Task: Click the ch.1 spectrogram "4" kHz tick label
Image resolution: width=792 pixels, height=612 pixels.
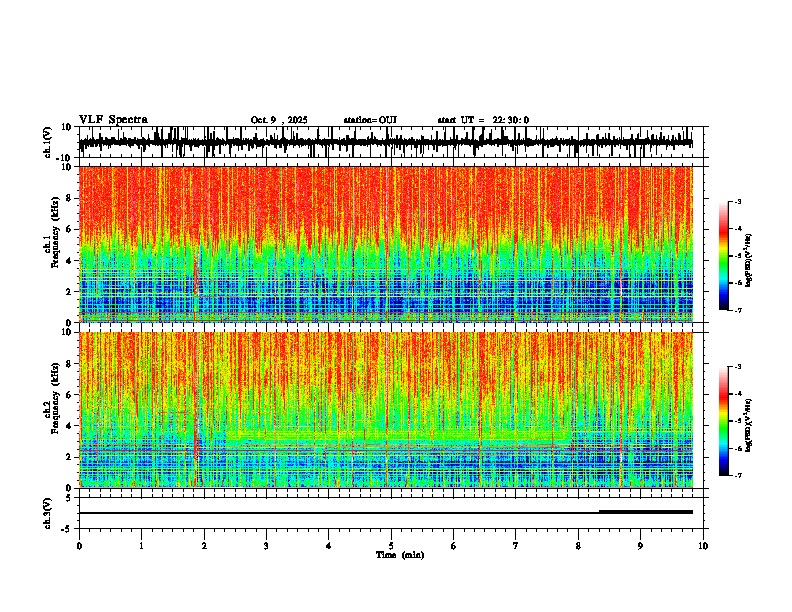Action: (x=70, y=261)
